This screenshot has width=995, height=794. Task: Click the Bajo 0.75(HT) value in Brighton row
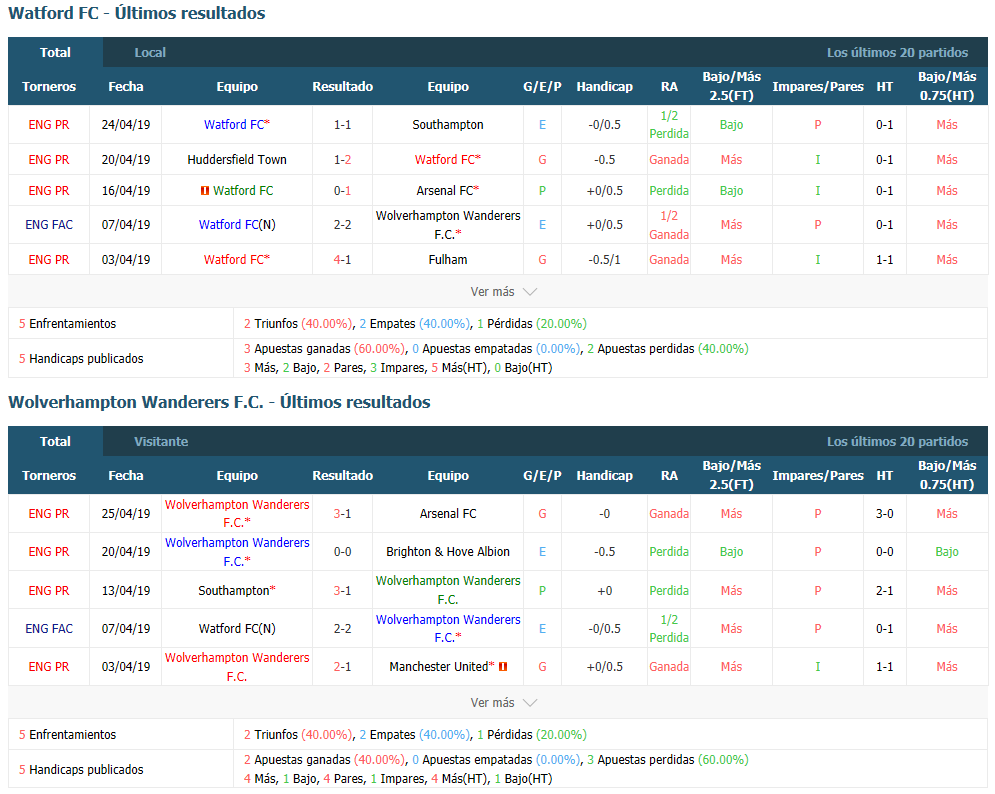coord(947,552)
